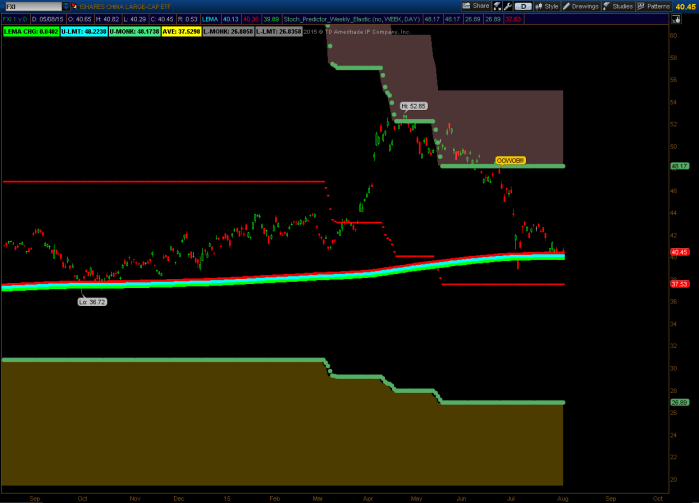Click the yellow OOWOBII chart label
This screenshot has height=503, width=699.
510,160
